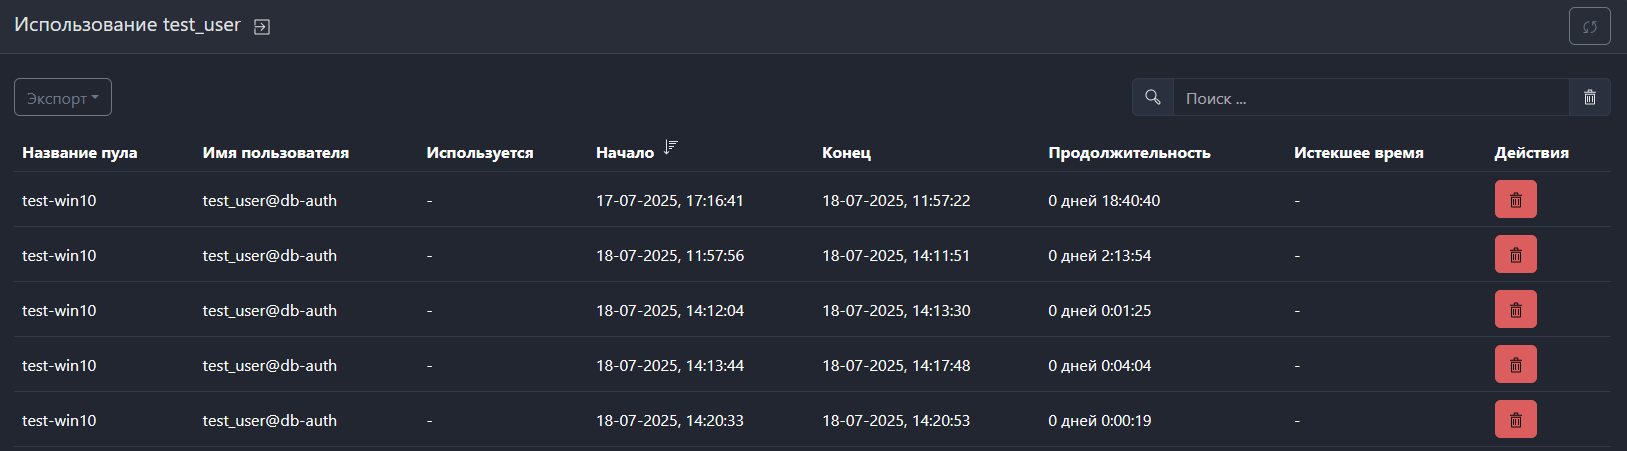Delete the session started 18-07-2025, 14:20:33
The width and height of the screenshot is (1627, 451).
click(1515, 420)
